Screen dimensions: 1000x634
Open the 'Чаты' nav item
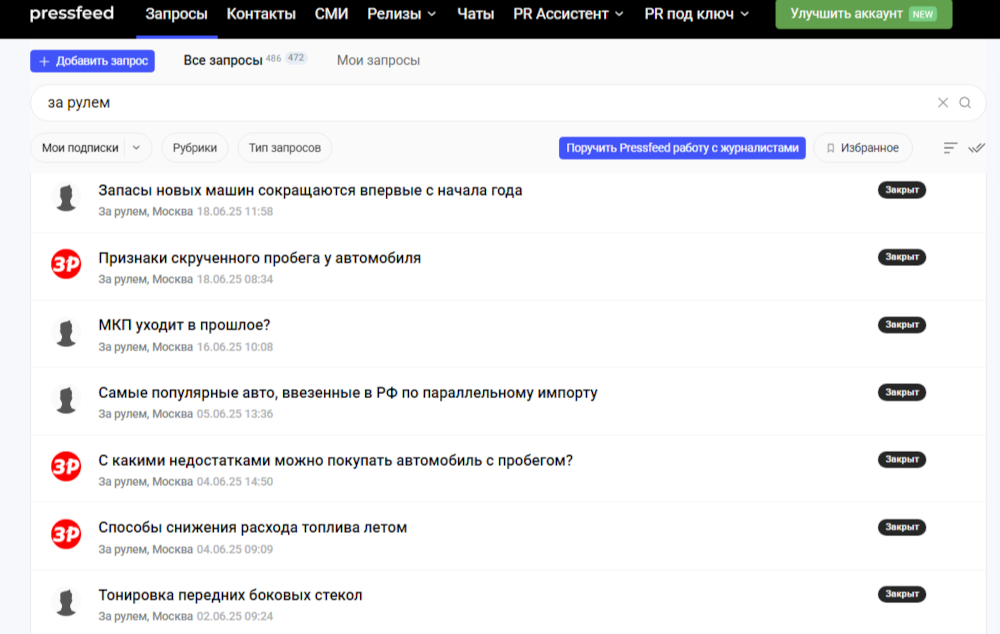pyautogui.click(x=475, y=14)
